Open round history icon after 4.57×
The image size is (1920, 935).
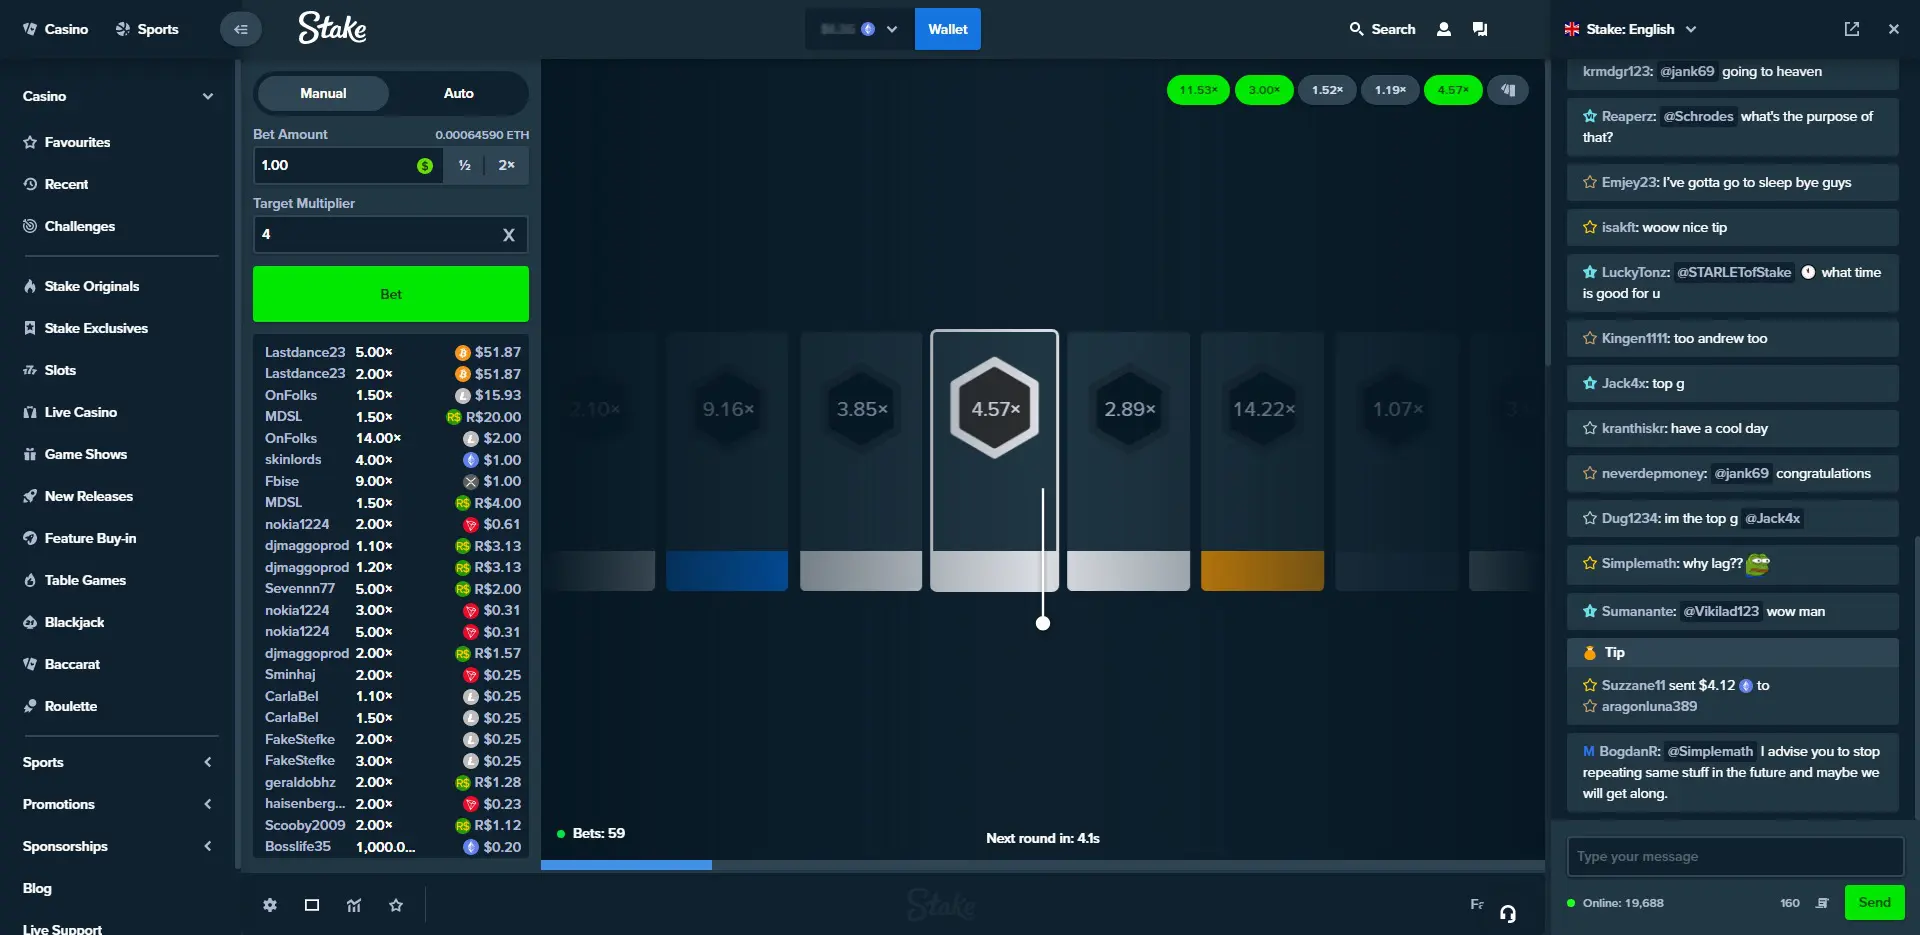[1508, 90]
